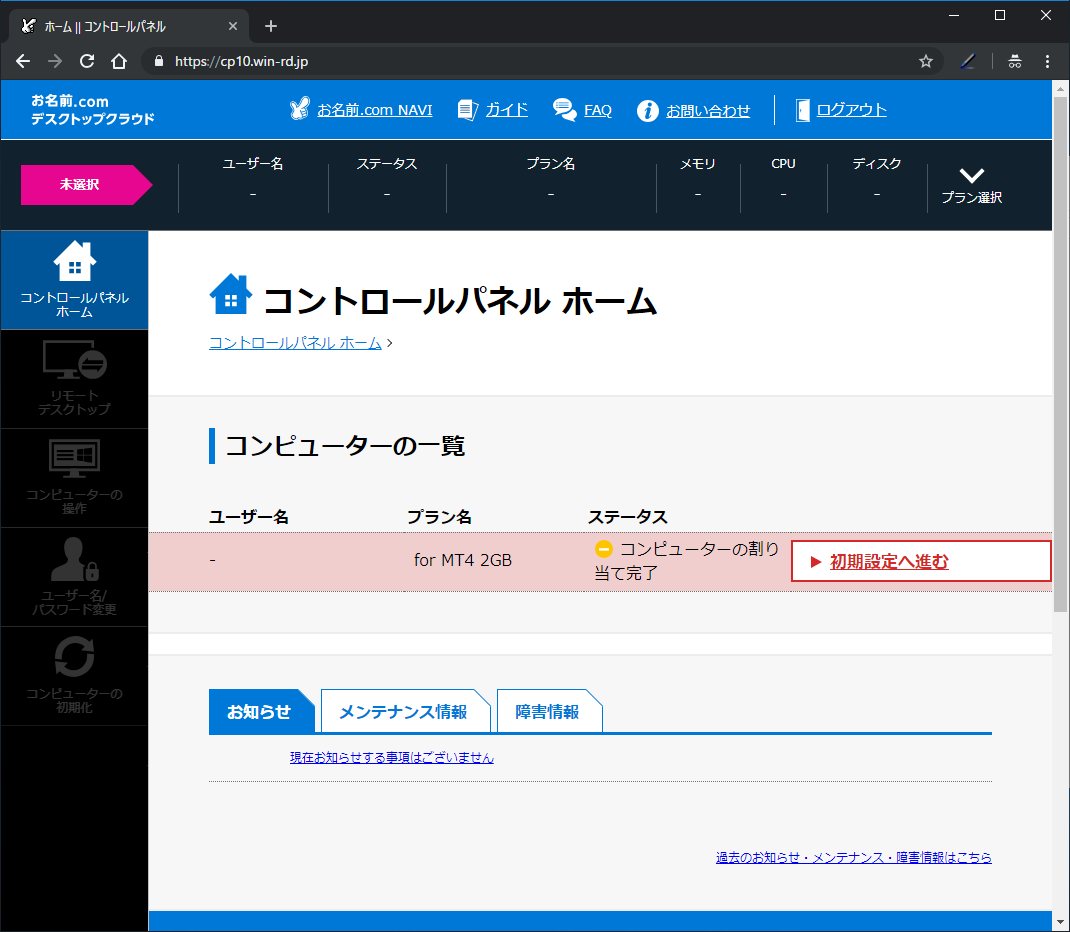Expand the プラン選択 chevron
Image resolution: width=1070 pixels, height=932 pixels.
[x=972, y=175]
